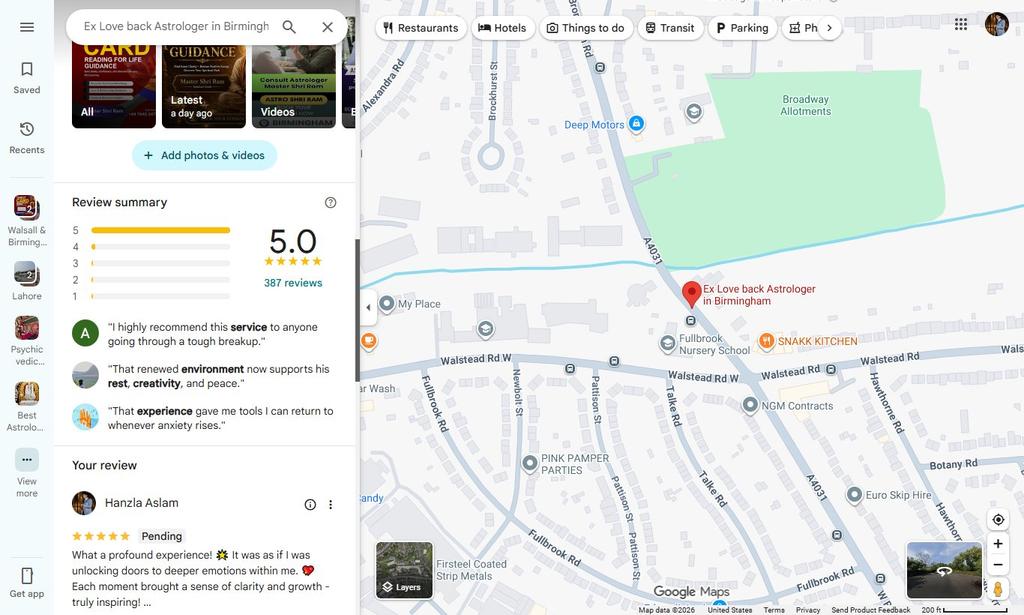
Task: Click the info icon beside Hanzla Aslam
Action: [x=310, y=504]
